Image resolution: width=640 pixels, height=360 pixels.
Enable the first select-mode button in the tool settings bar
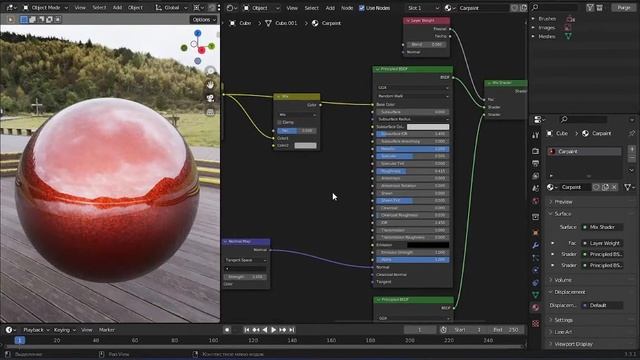24,20
